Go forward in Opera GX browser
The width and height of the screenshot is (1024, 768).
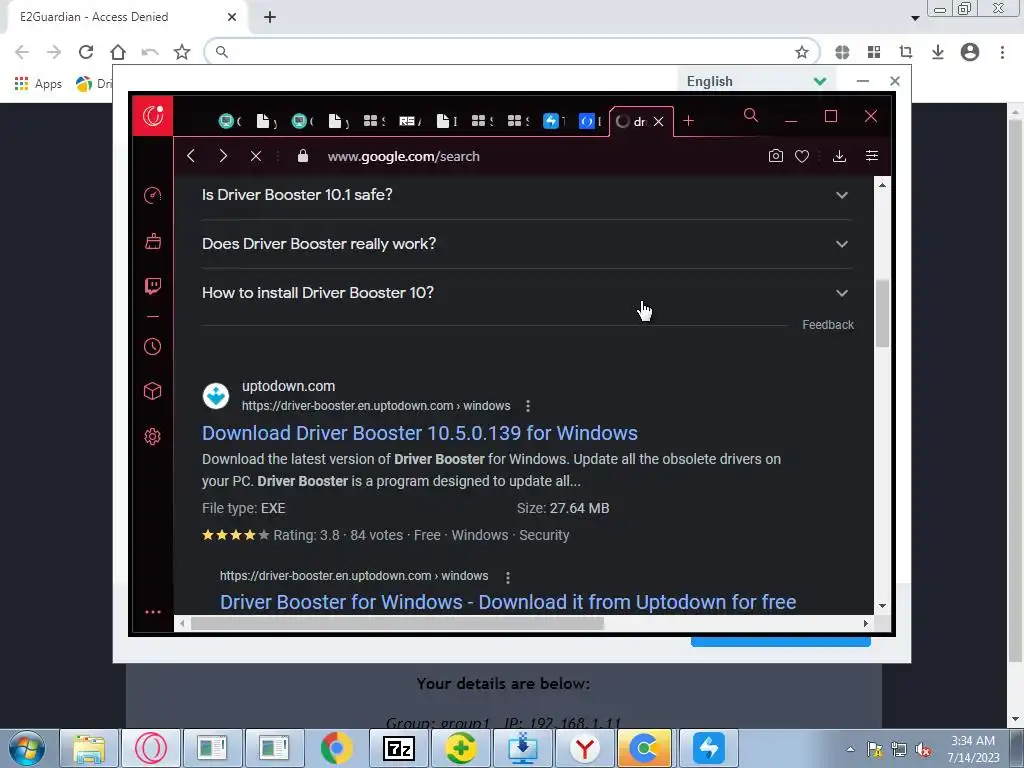click(223, 156)
